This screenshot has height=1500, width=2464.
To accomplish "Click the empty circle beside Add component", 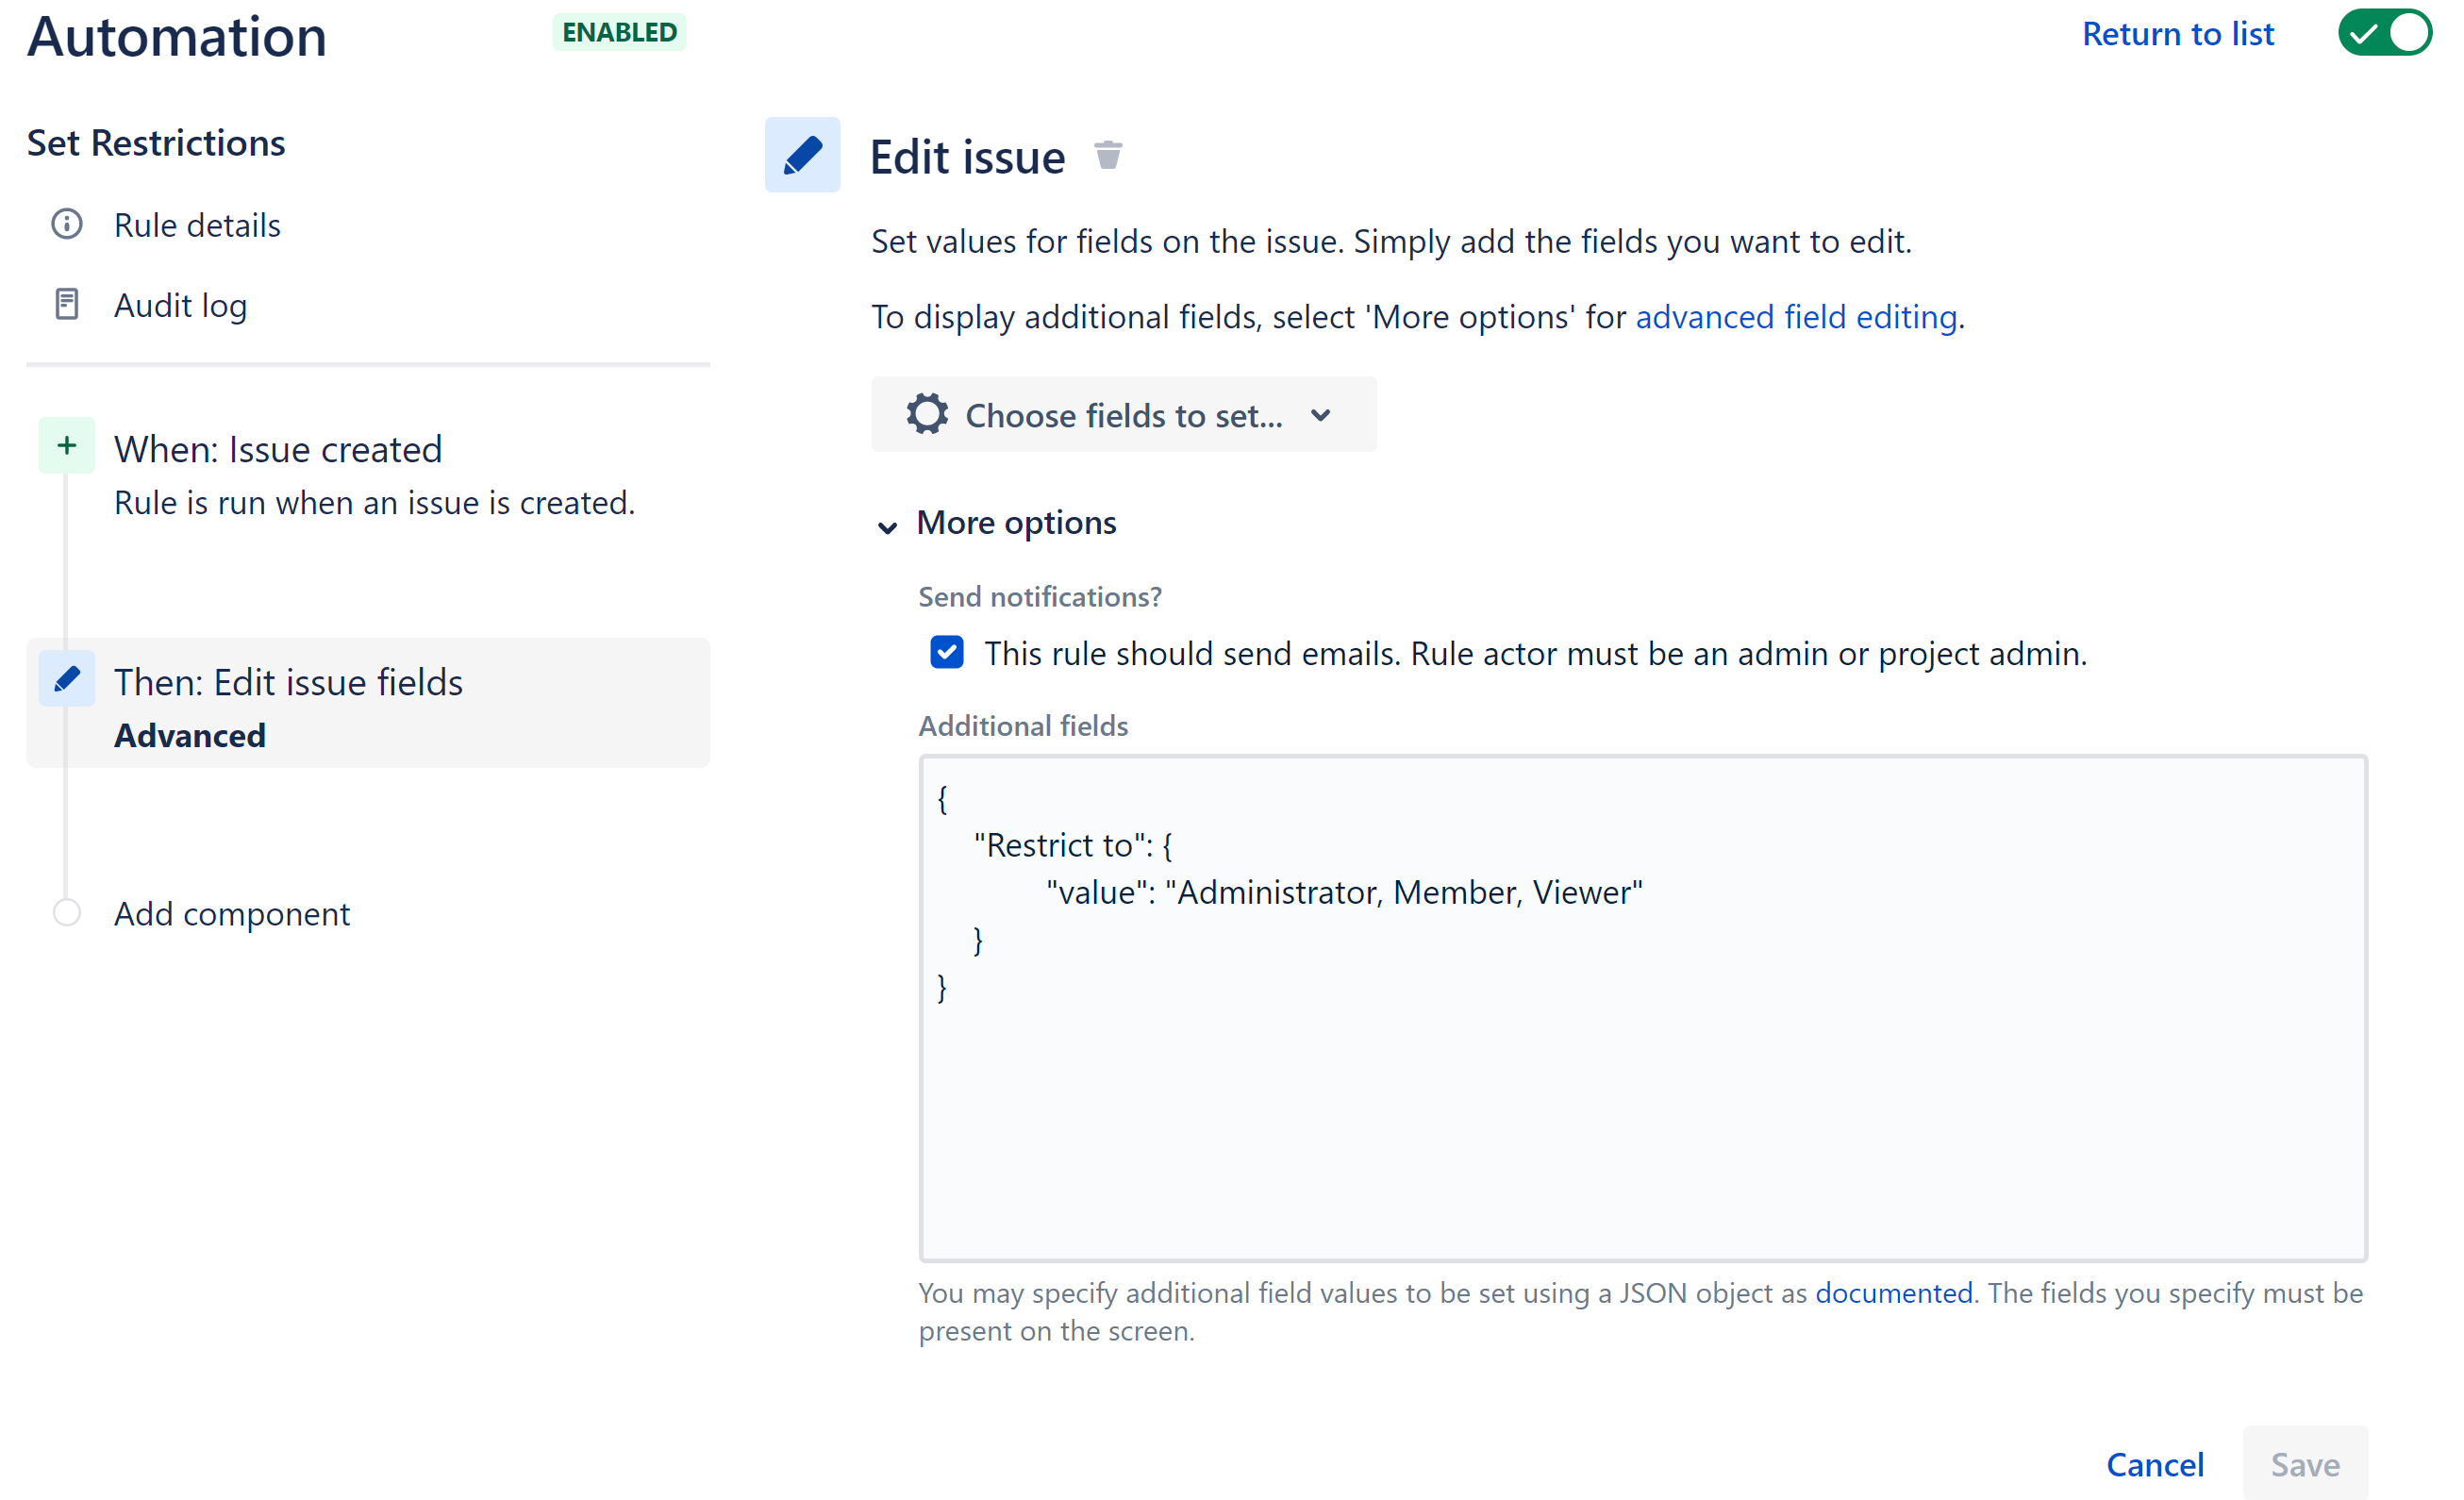I will 67,913.
